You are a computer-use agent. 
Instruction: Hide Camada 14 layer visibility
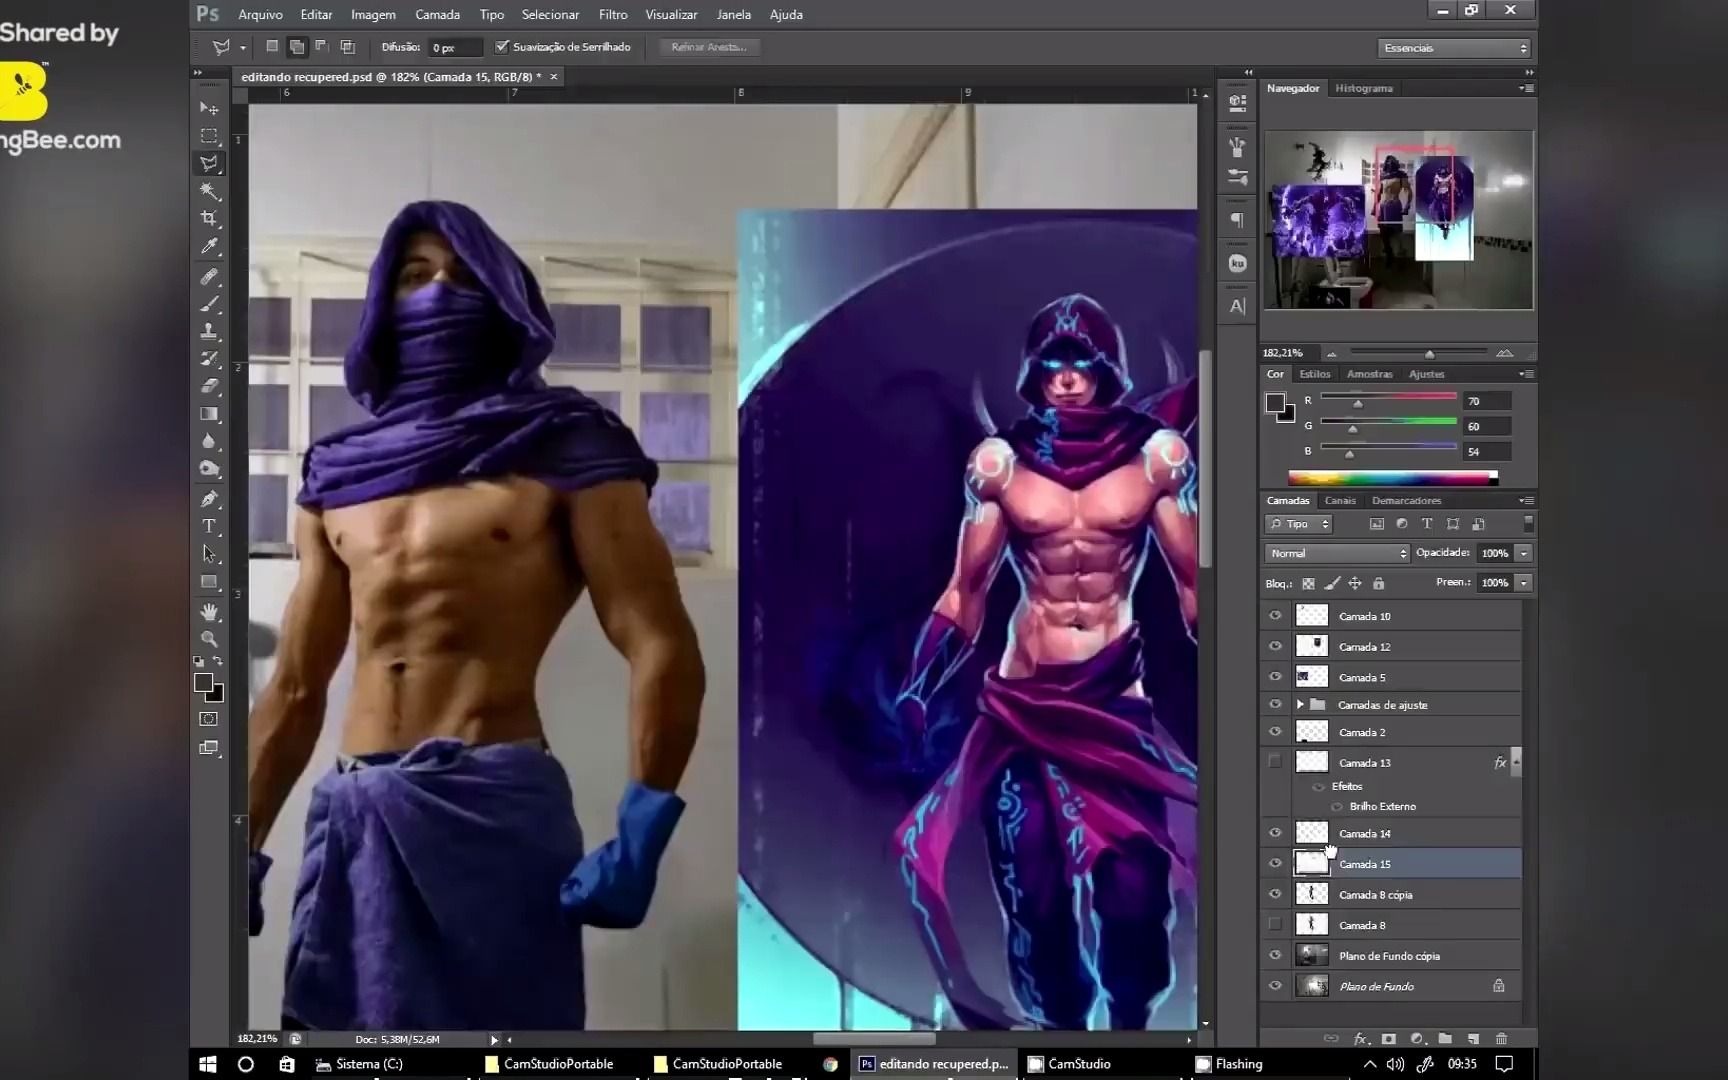(x=1275, y=833)
